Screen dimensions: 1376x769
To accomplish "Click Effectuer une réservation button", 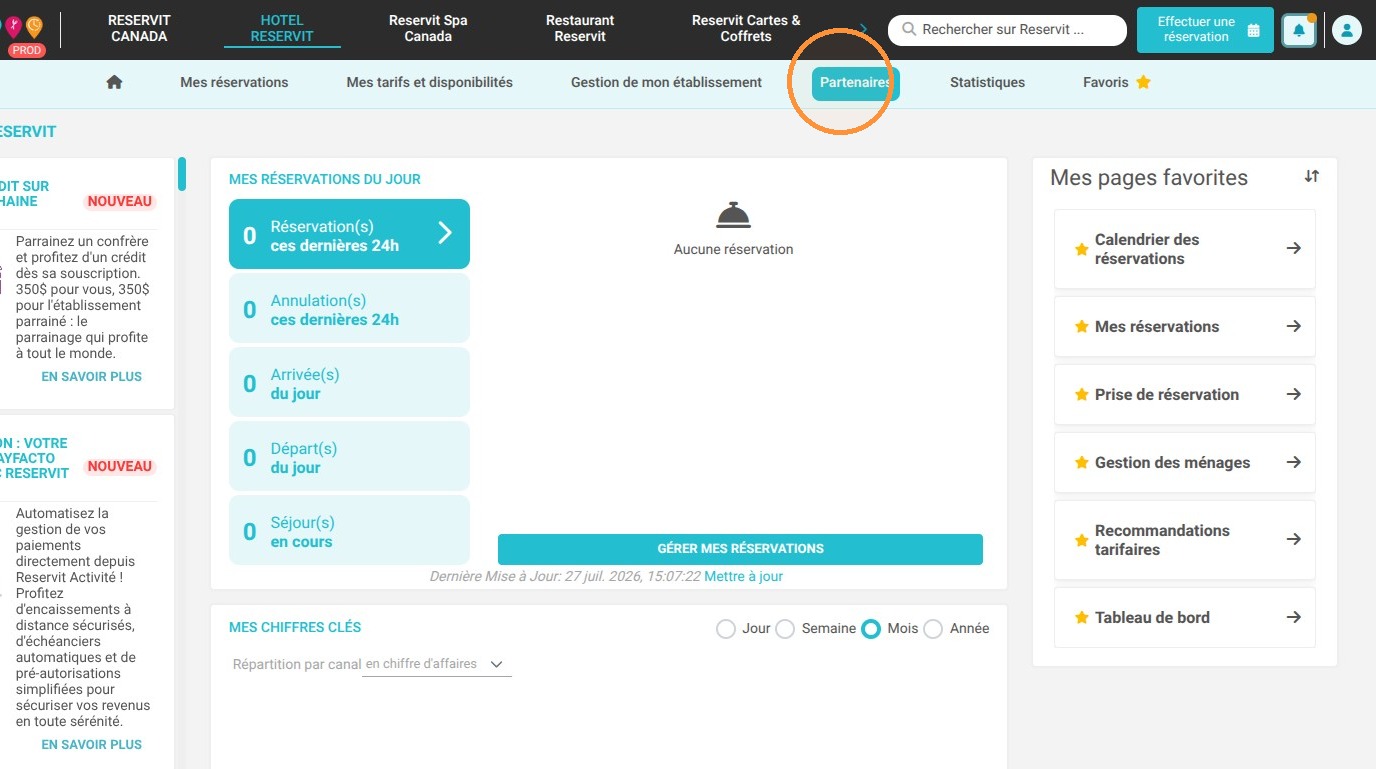I will pyautogui.click(x=1205, y=30).
